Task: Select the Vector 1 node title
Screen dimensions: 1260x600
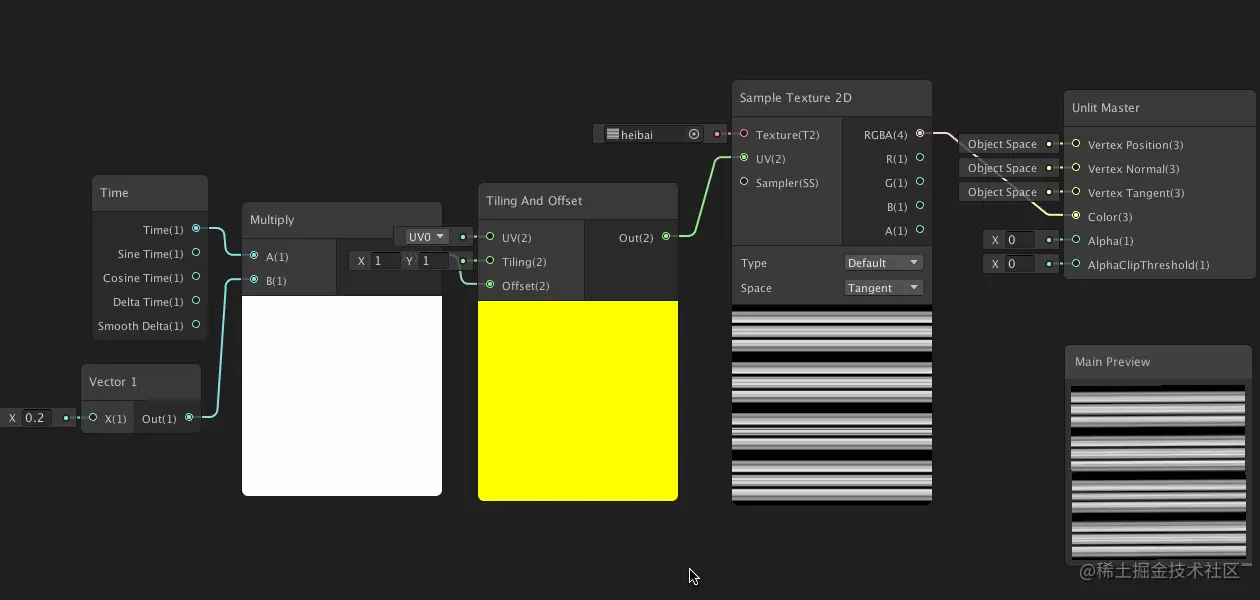Action: (x=113, y=382)
